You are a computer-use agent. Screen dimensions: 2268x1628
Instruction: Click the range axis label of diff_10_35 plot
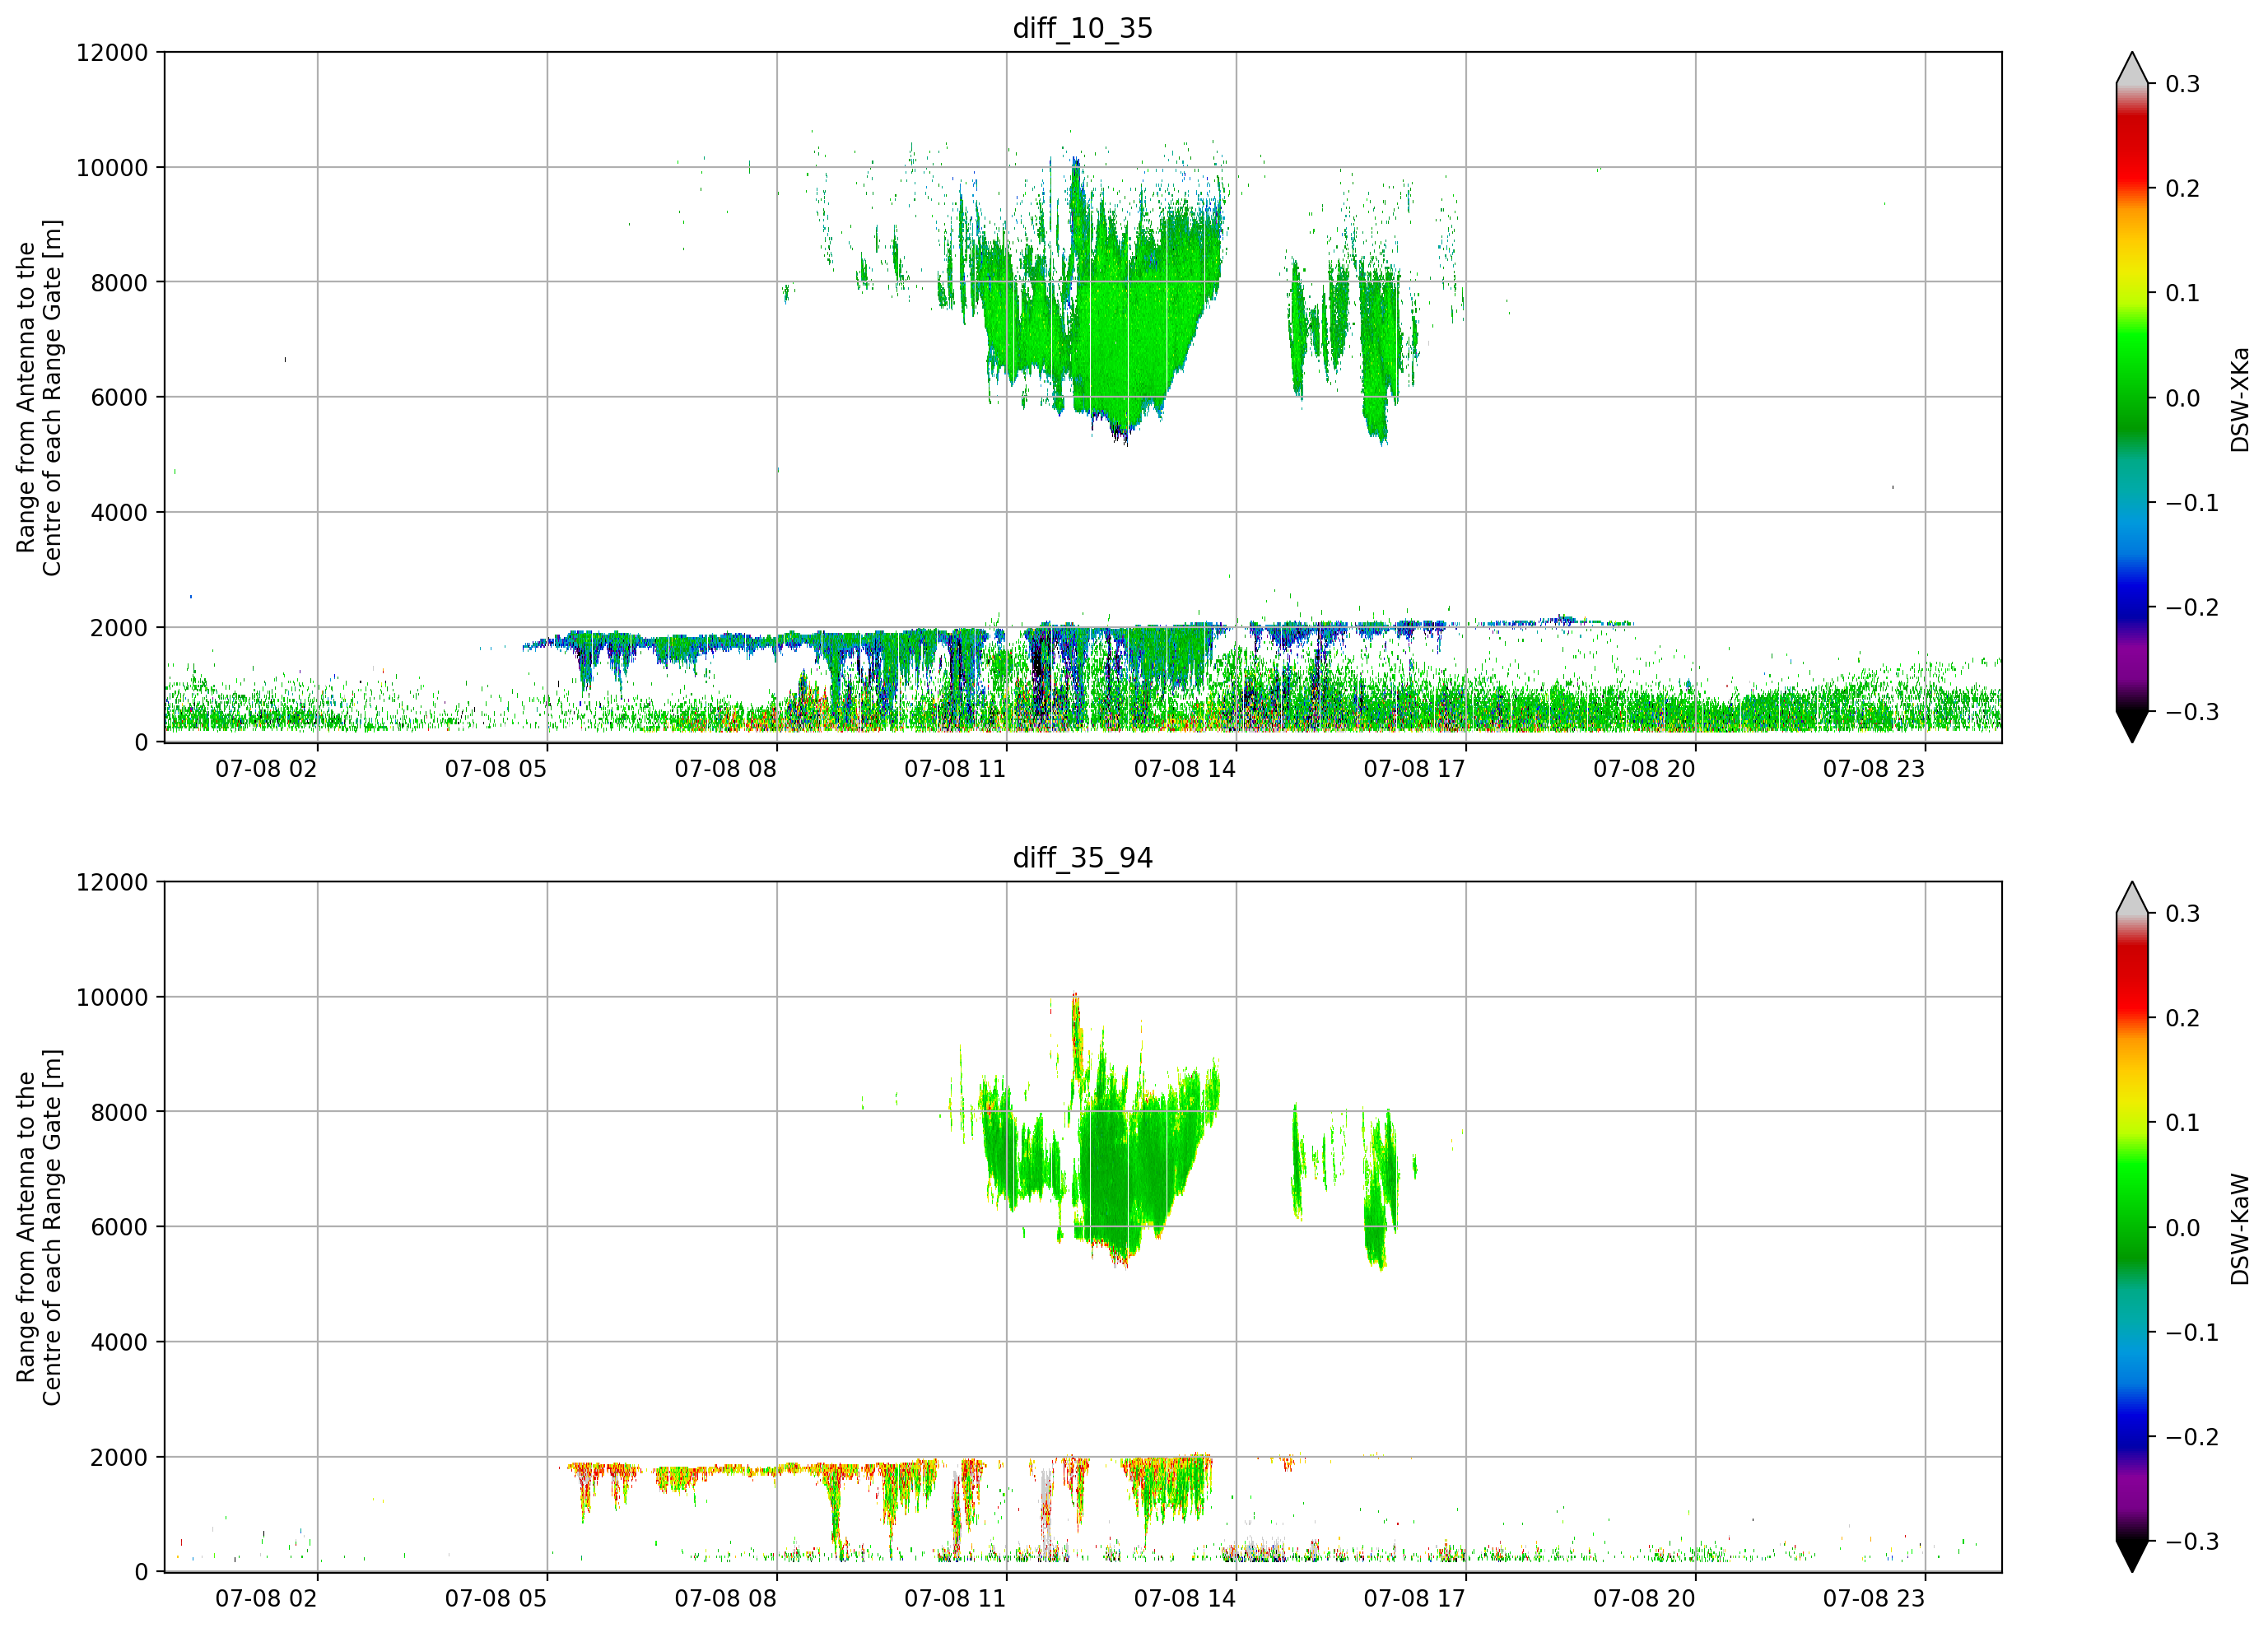39,397
